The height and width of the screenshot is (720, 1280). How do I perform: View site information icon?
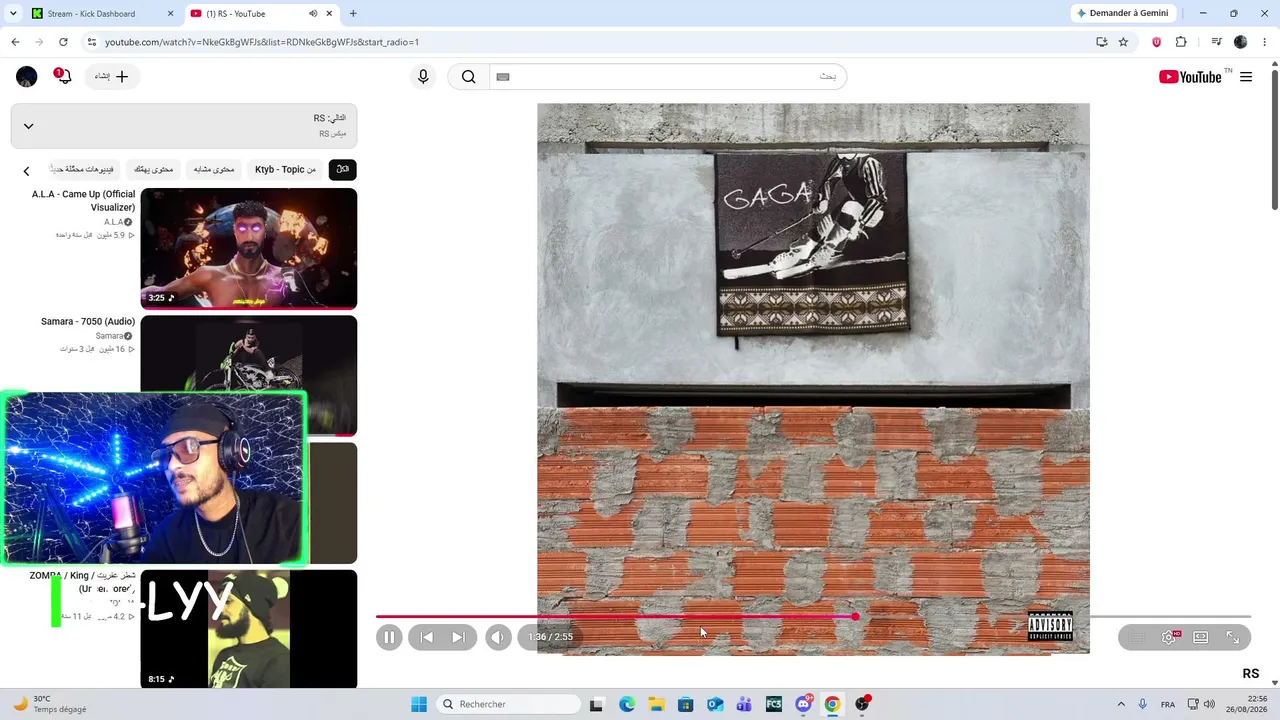[91, 42]
